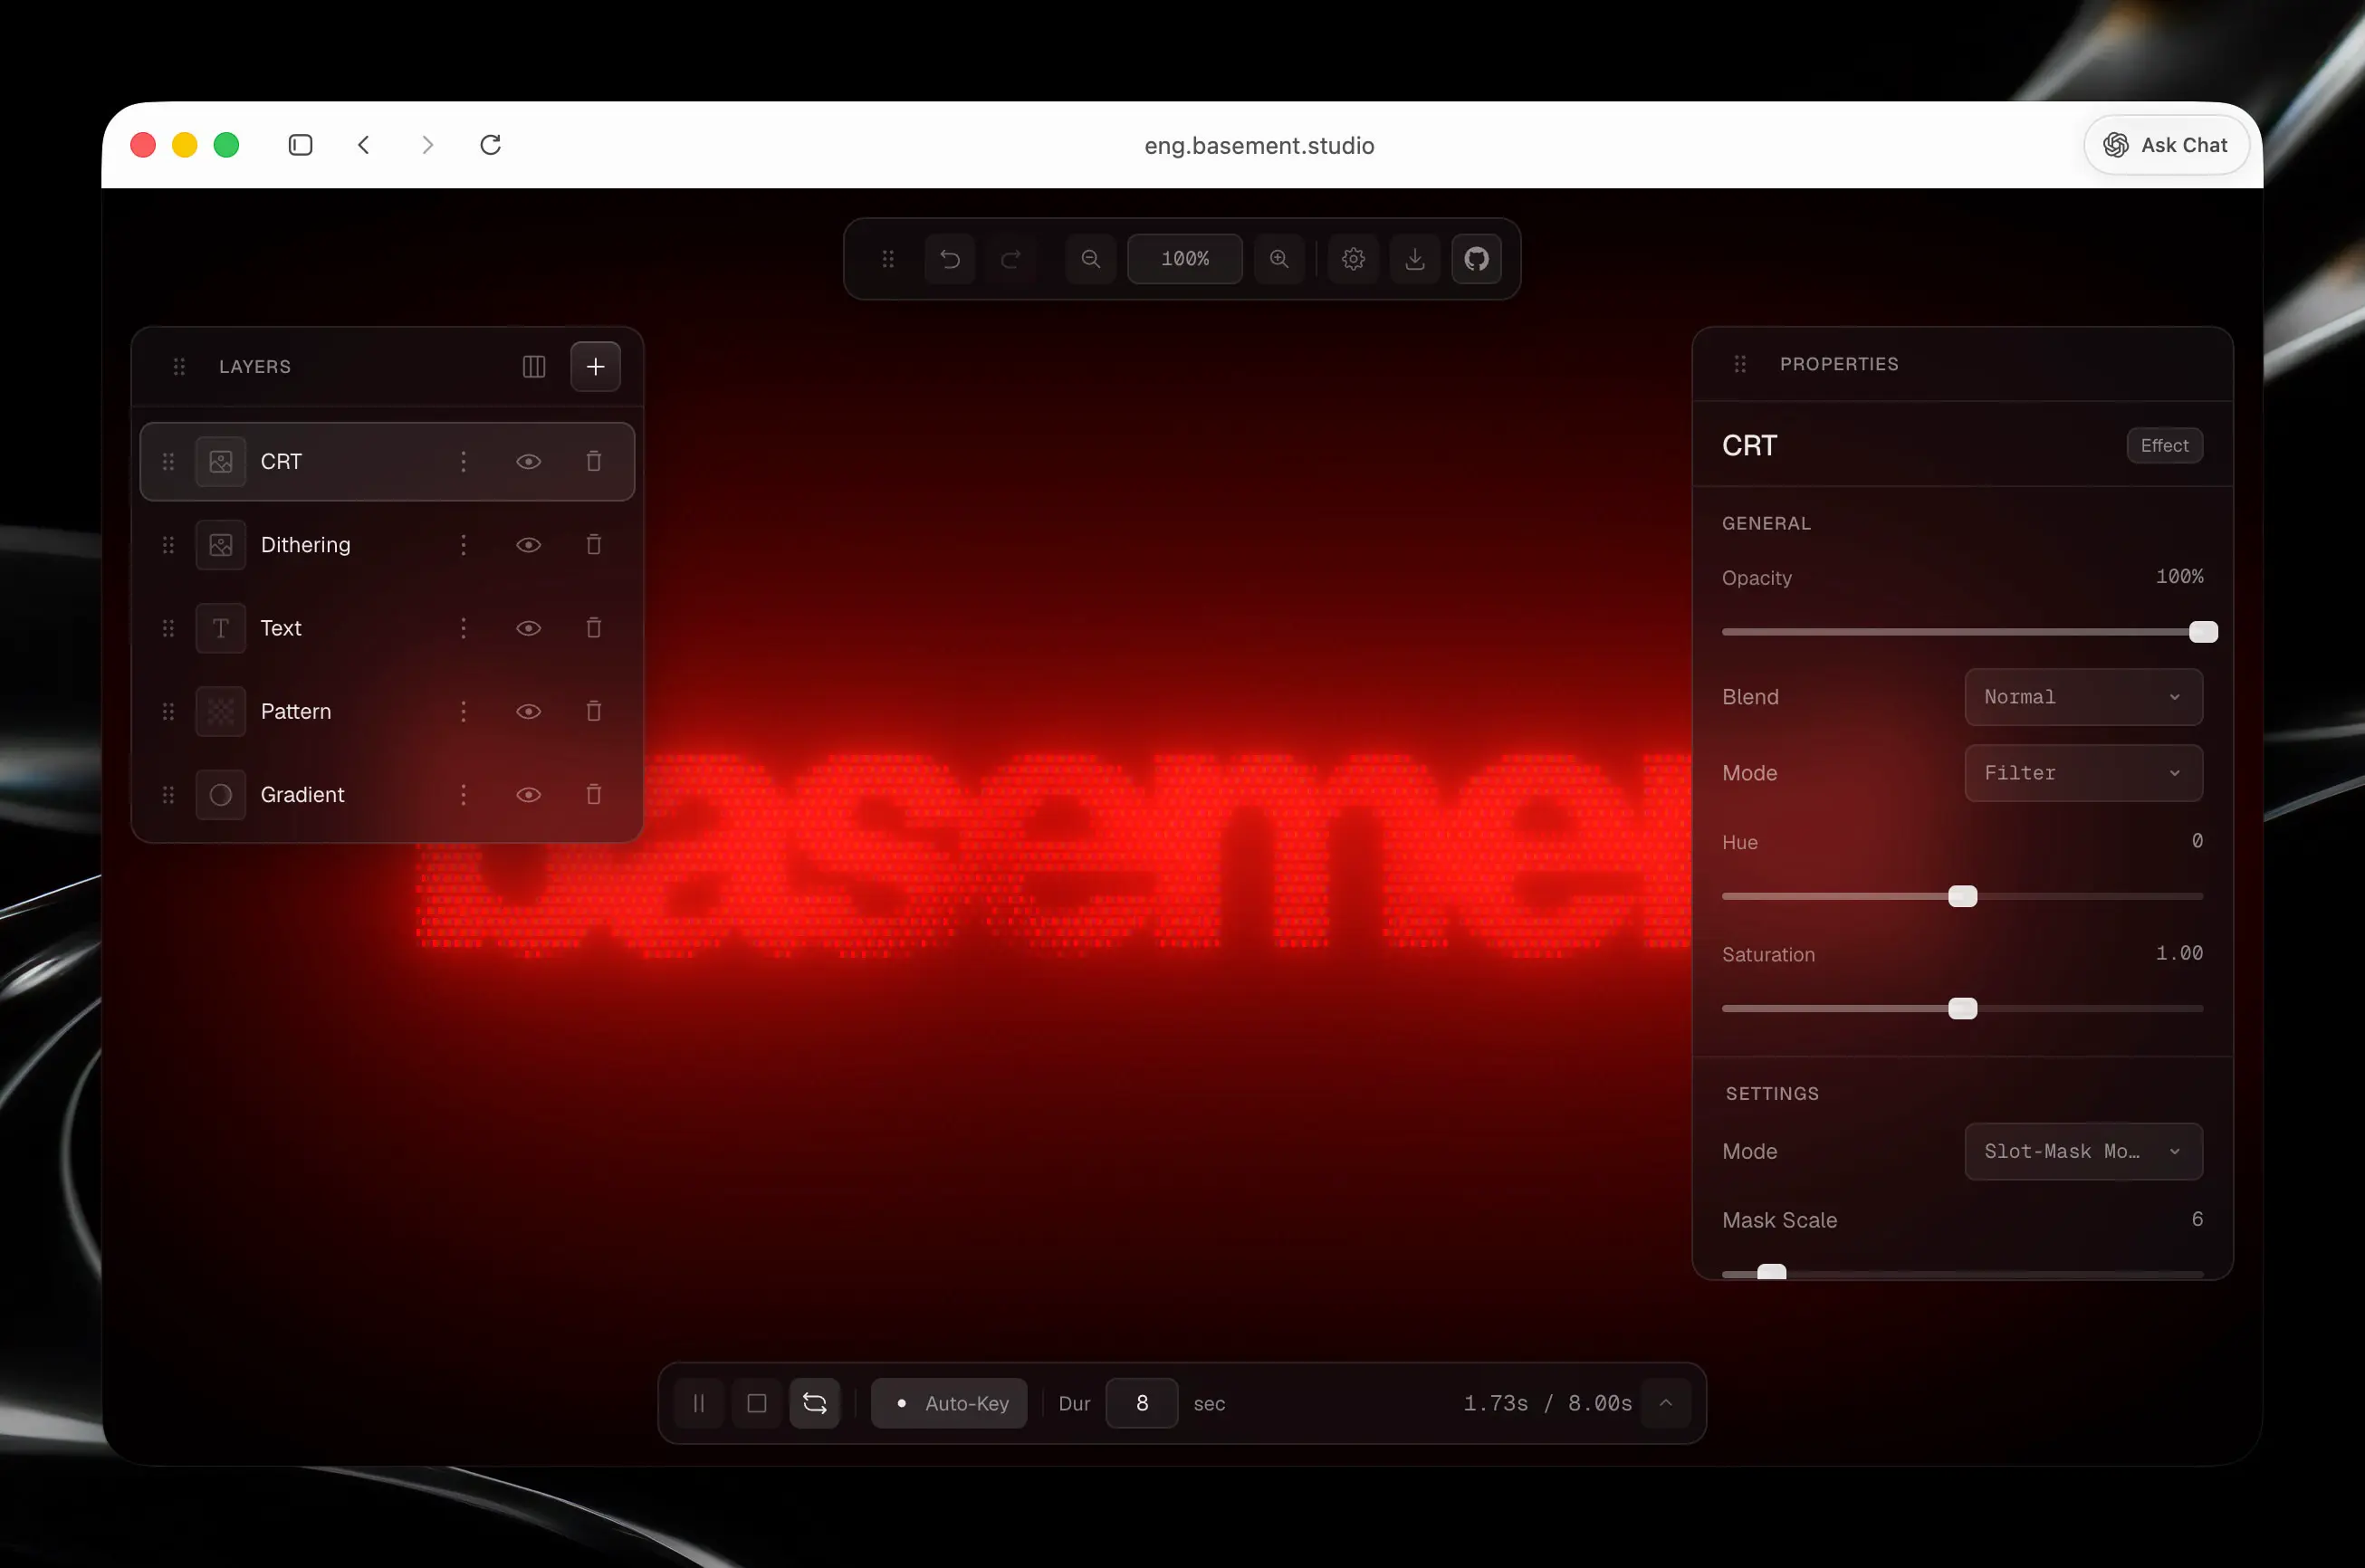
Task: Toggle the layers panel columns icon
Action: point(534,367)
